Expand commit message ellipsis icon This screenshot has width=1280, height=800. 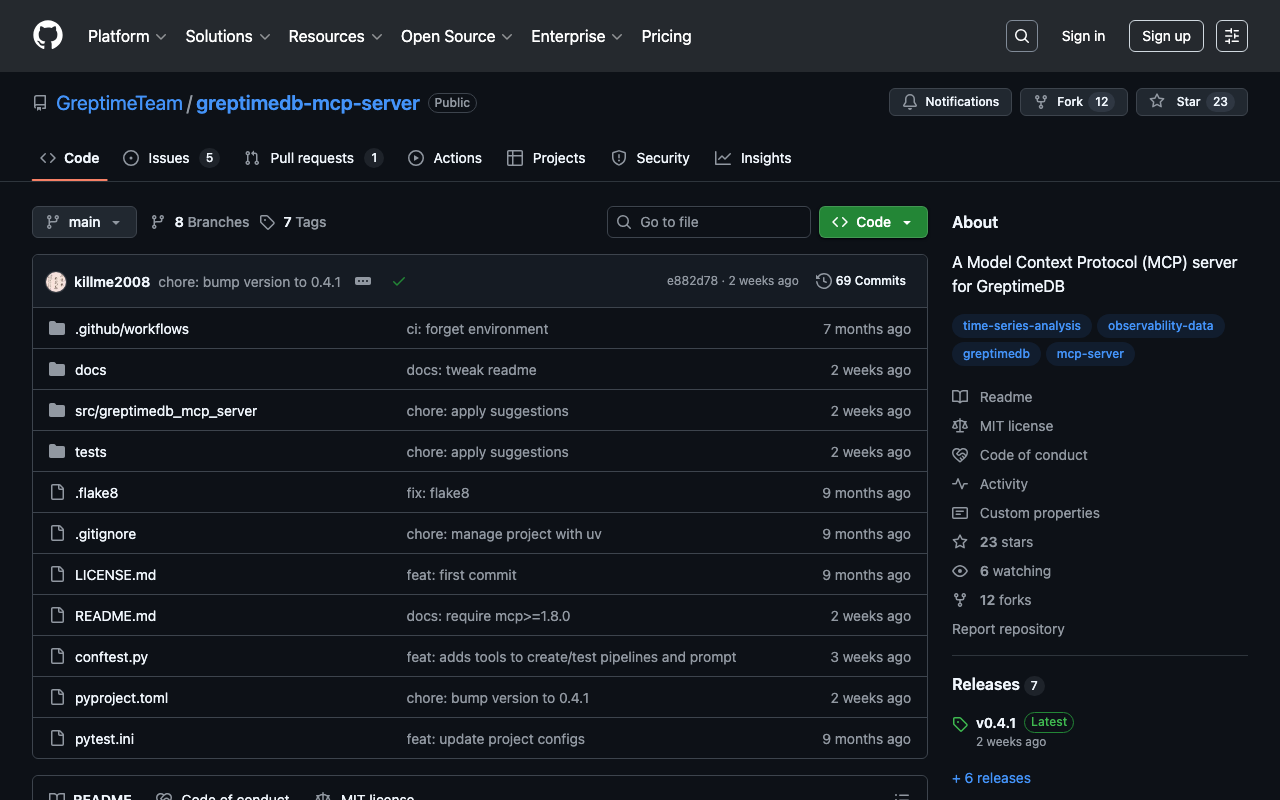coord(363,282)
